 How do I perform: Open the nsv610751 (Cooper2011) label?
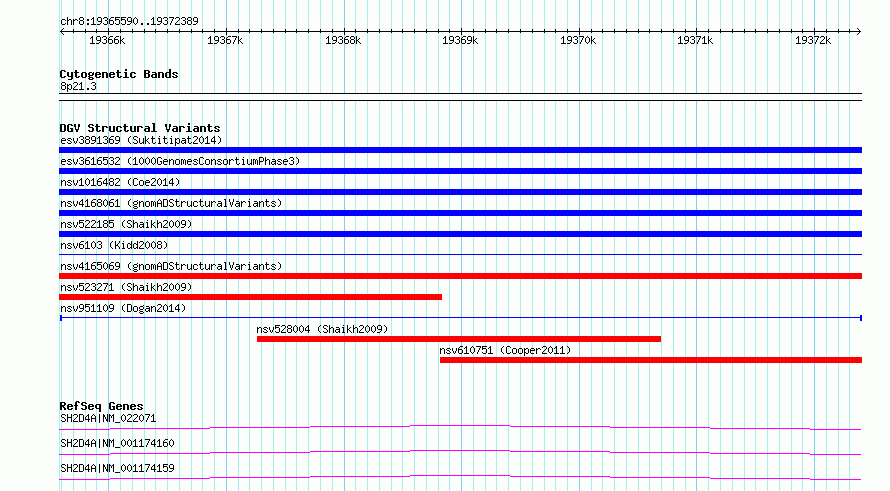(505, 350)
